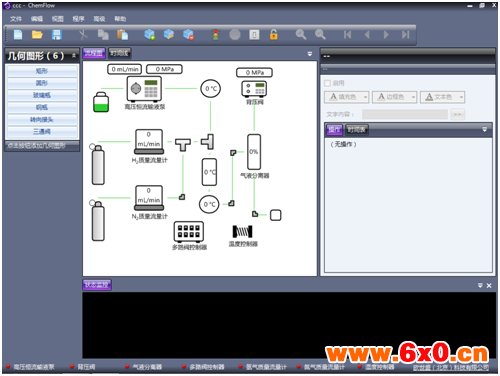Viewport: 500px width, 376px height.
Task: Click the 矩形 rectangle shape button
Action: coord(42,71)
